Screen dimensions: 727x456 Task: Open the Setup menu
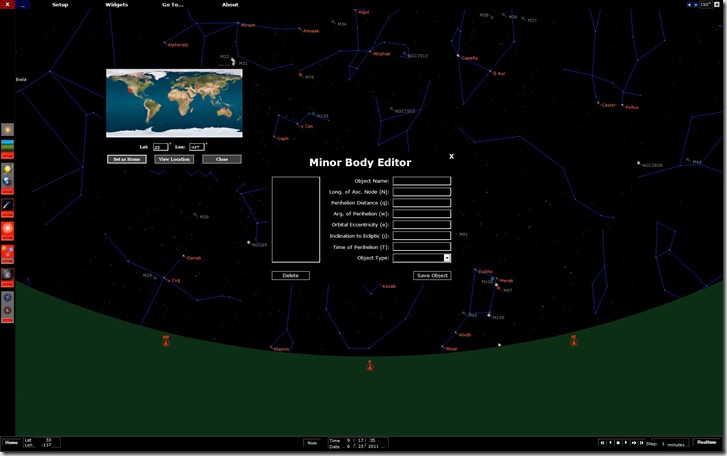[60, 5]
